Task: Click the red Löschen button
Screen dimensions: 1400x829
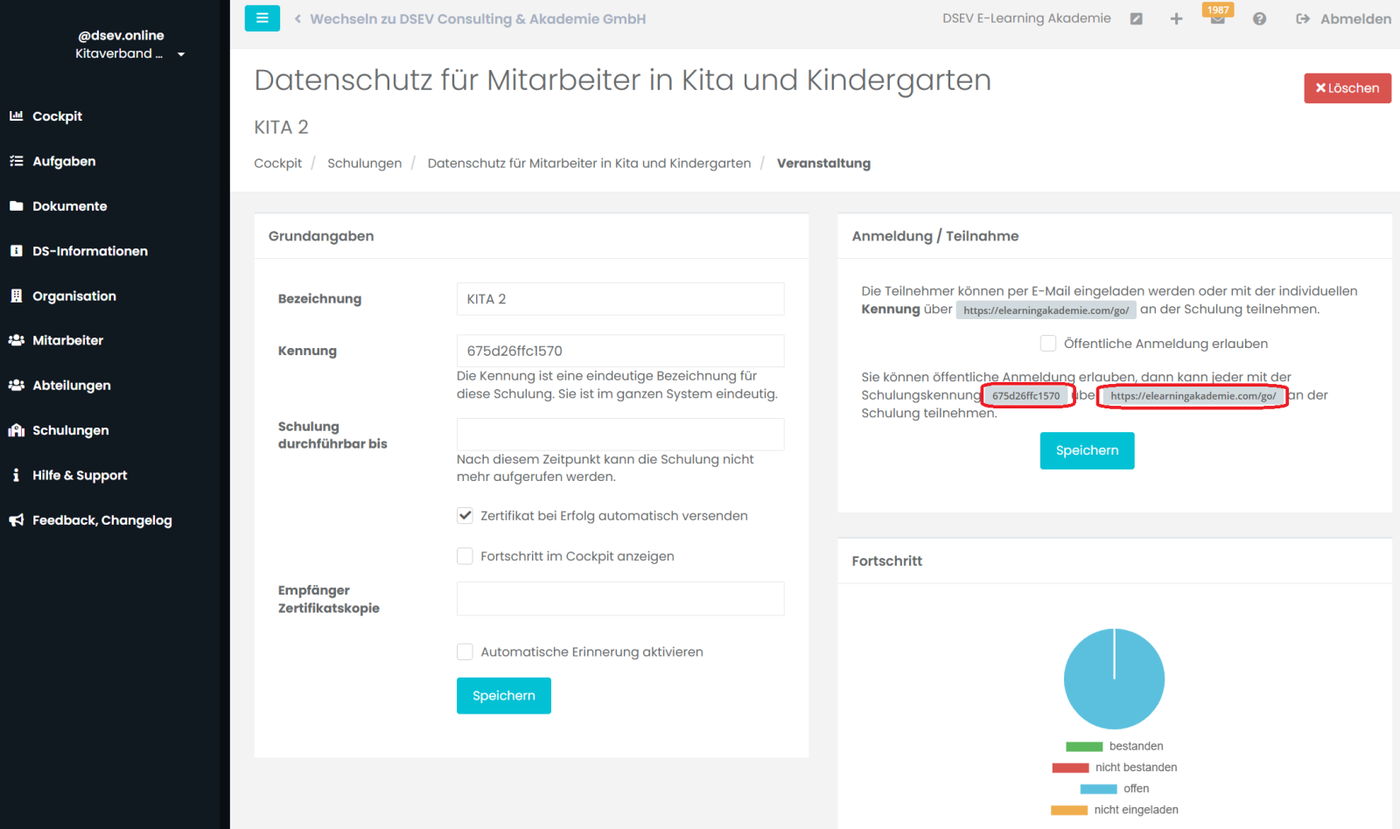Action: 1347,88
